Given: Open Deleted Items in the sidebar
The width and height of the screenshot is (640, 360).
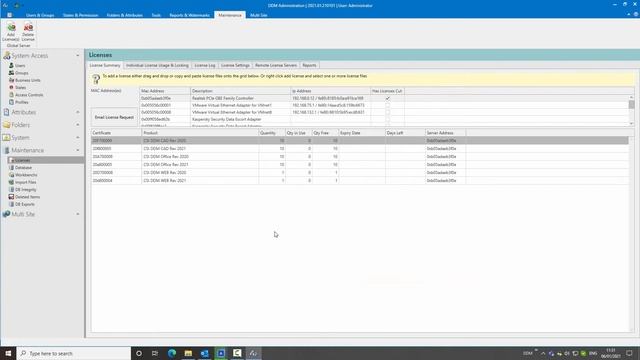Looking at the screenshot, I should tap(27, 197).
